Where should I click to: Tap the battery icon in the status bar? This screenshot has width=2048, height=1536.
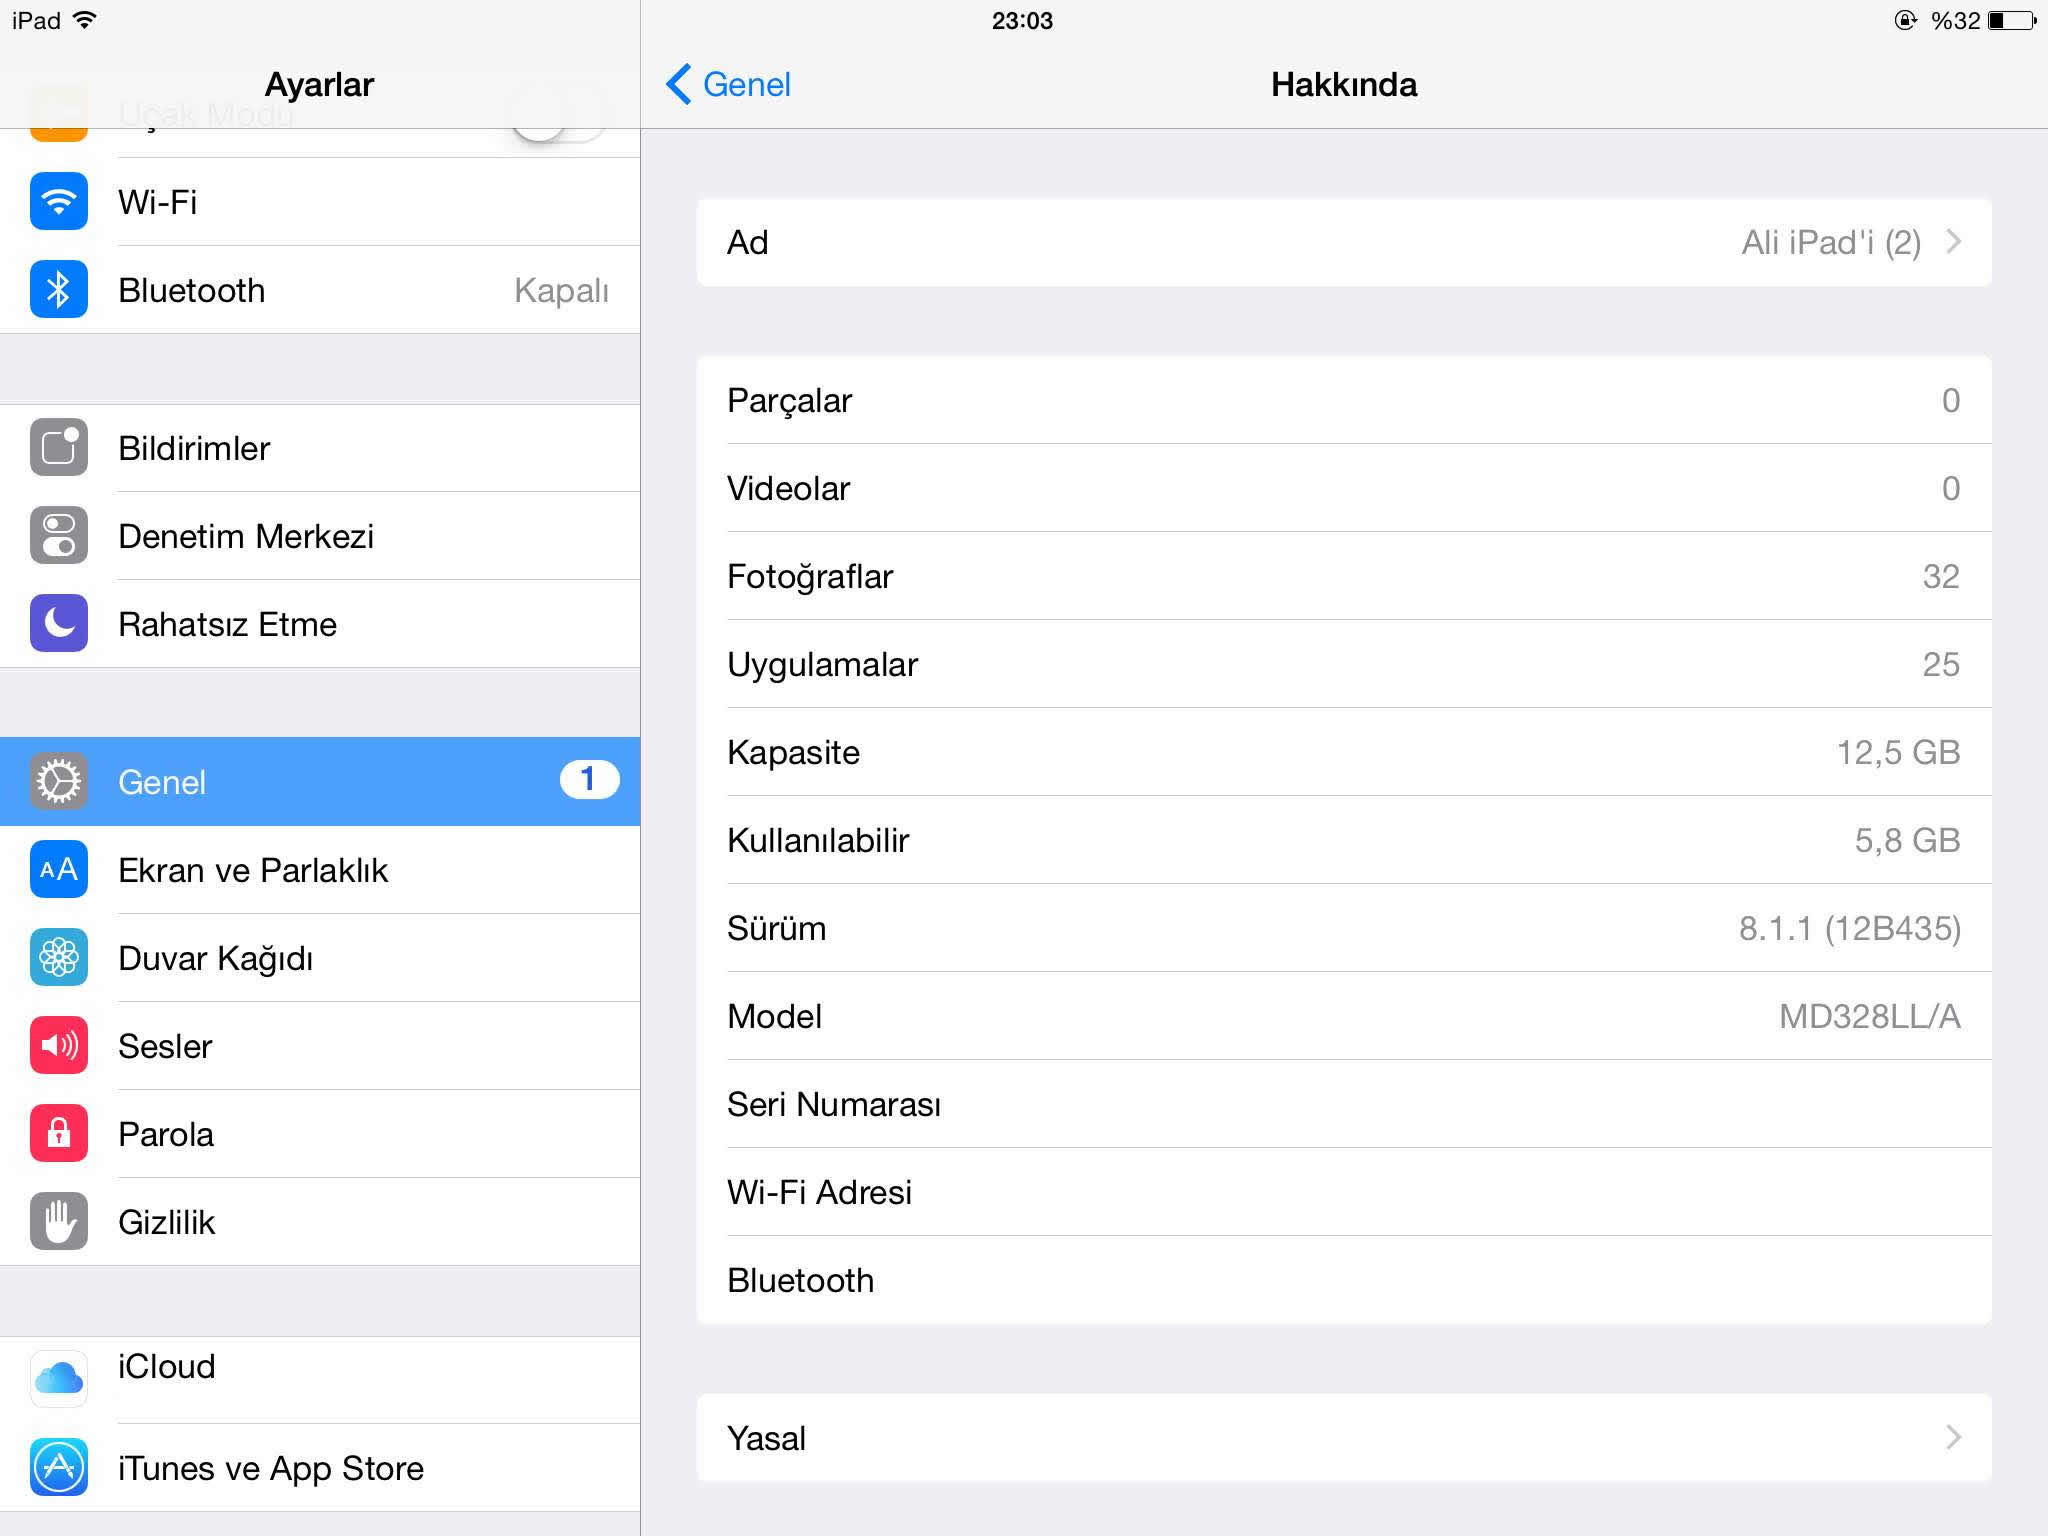2012,20
